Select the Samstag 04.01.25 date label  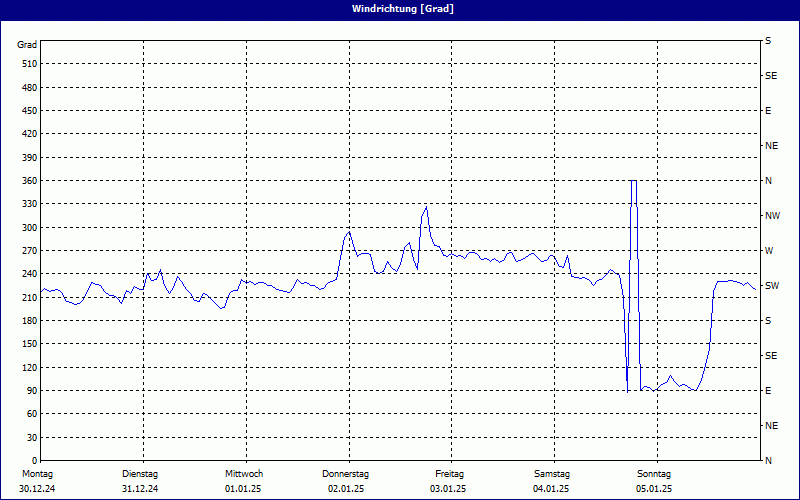pos(551,481)
